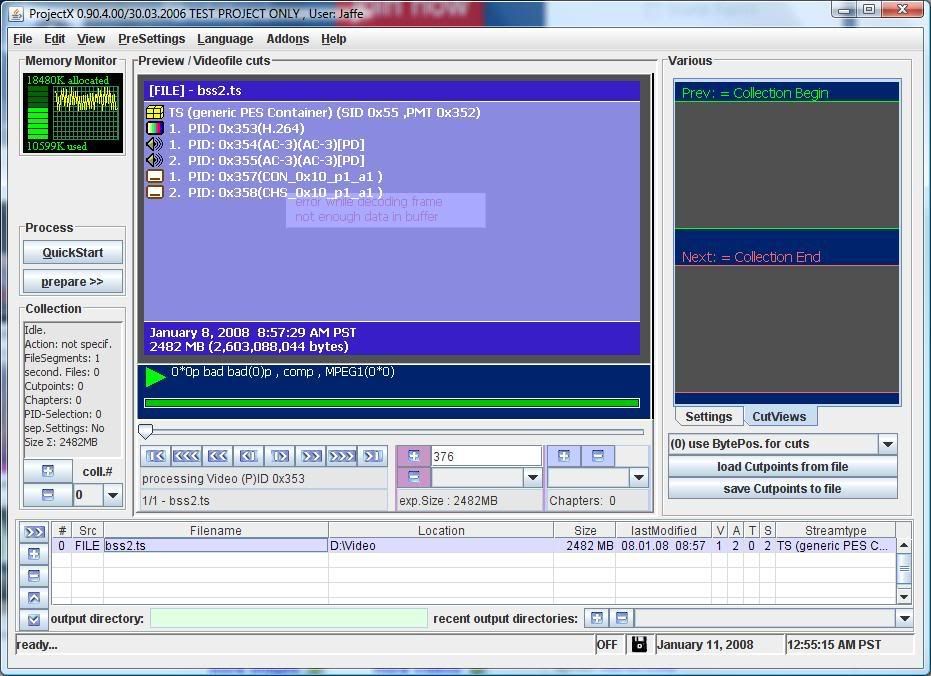Image resolution: width=931 pixels, height=676 pixels.
Task: Click save Cutpoints to file
Action: 782,488
